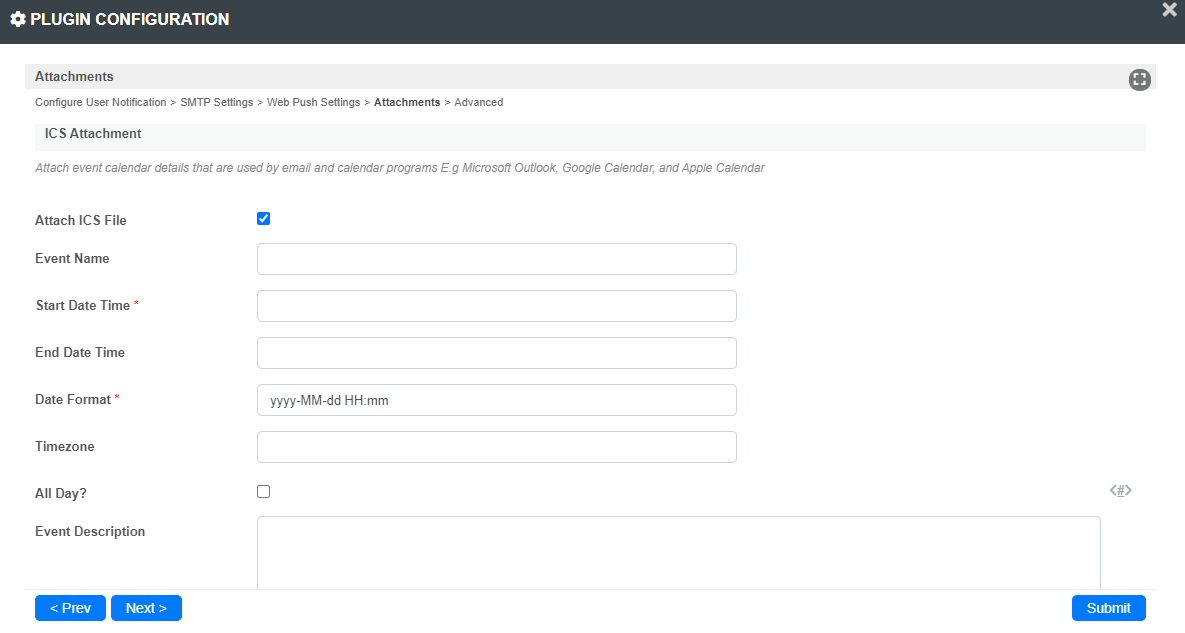Click the italic ICS help description
The width and height of the screenshot is (1185, 633).
pyautogui.click(x=400, y=168)
